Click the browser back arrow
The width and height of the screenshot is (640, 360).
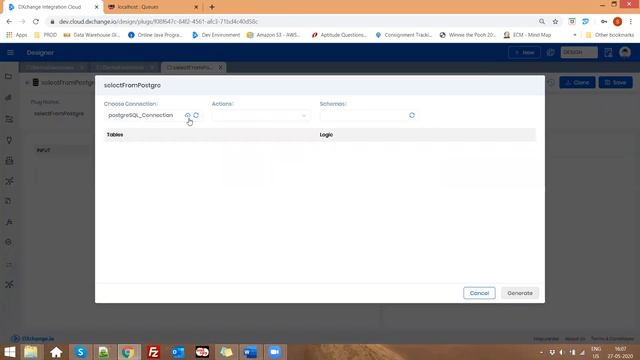click(9, 22)
